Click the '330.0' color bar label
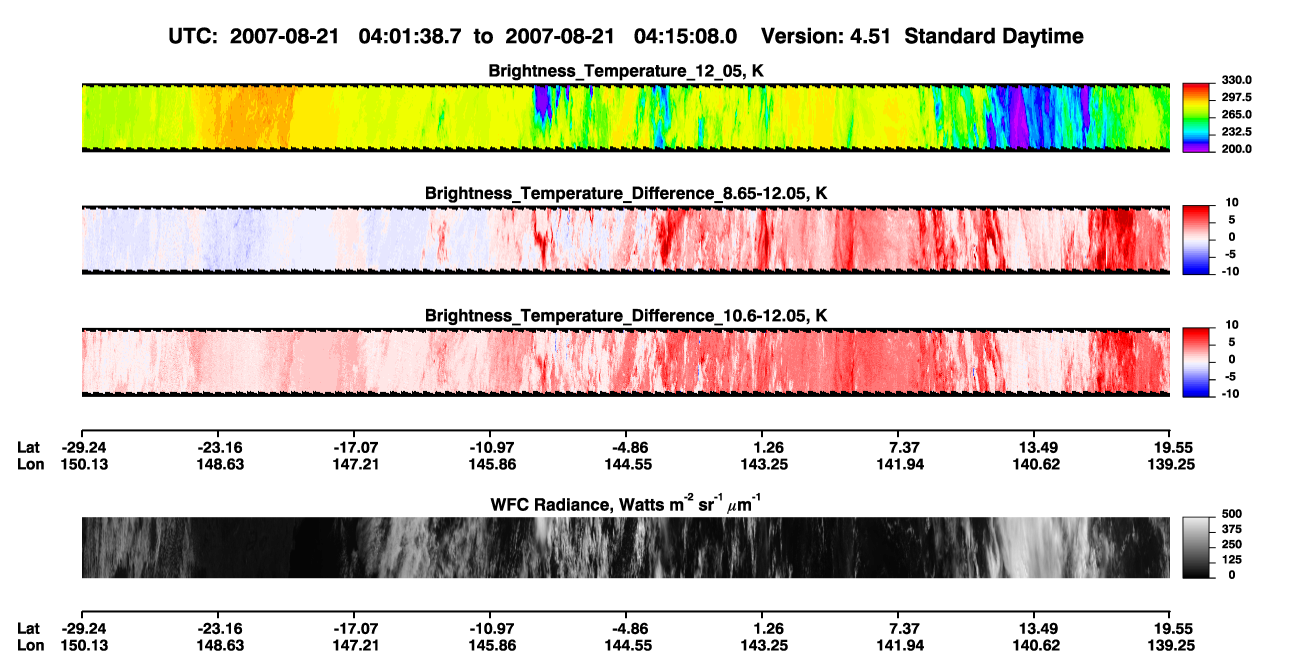 coord(1238,80)
